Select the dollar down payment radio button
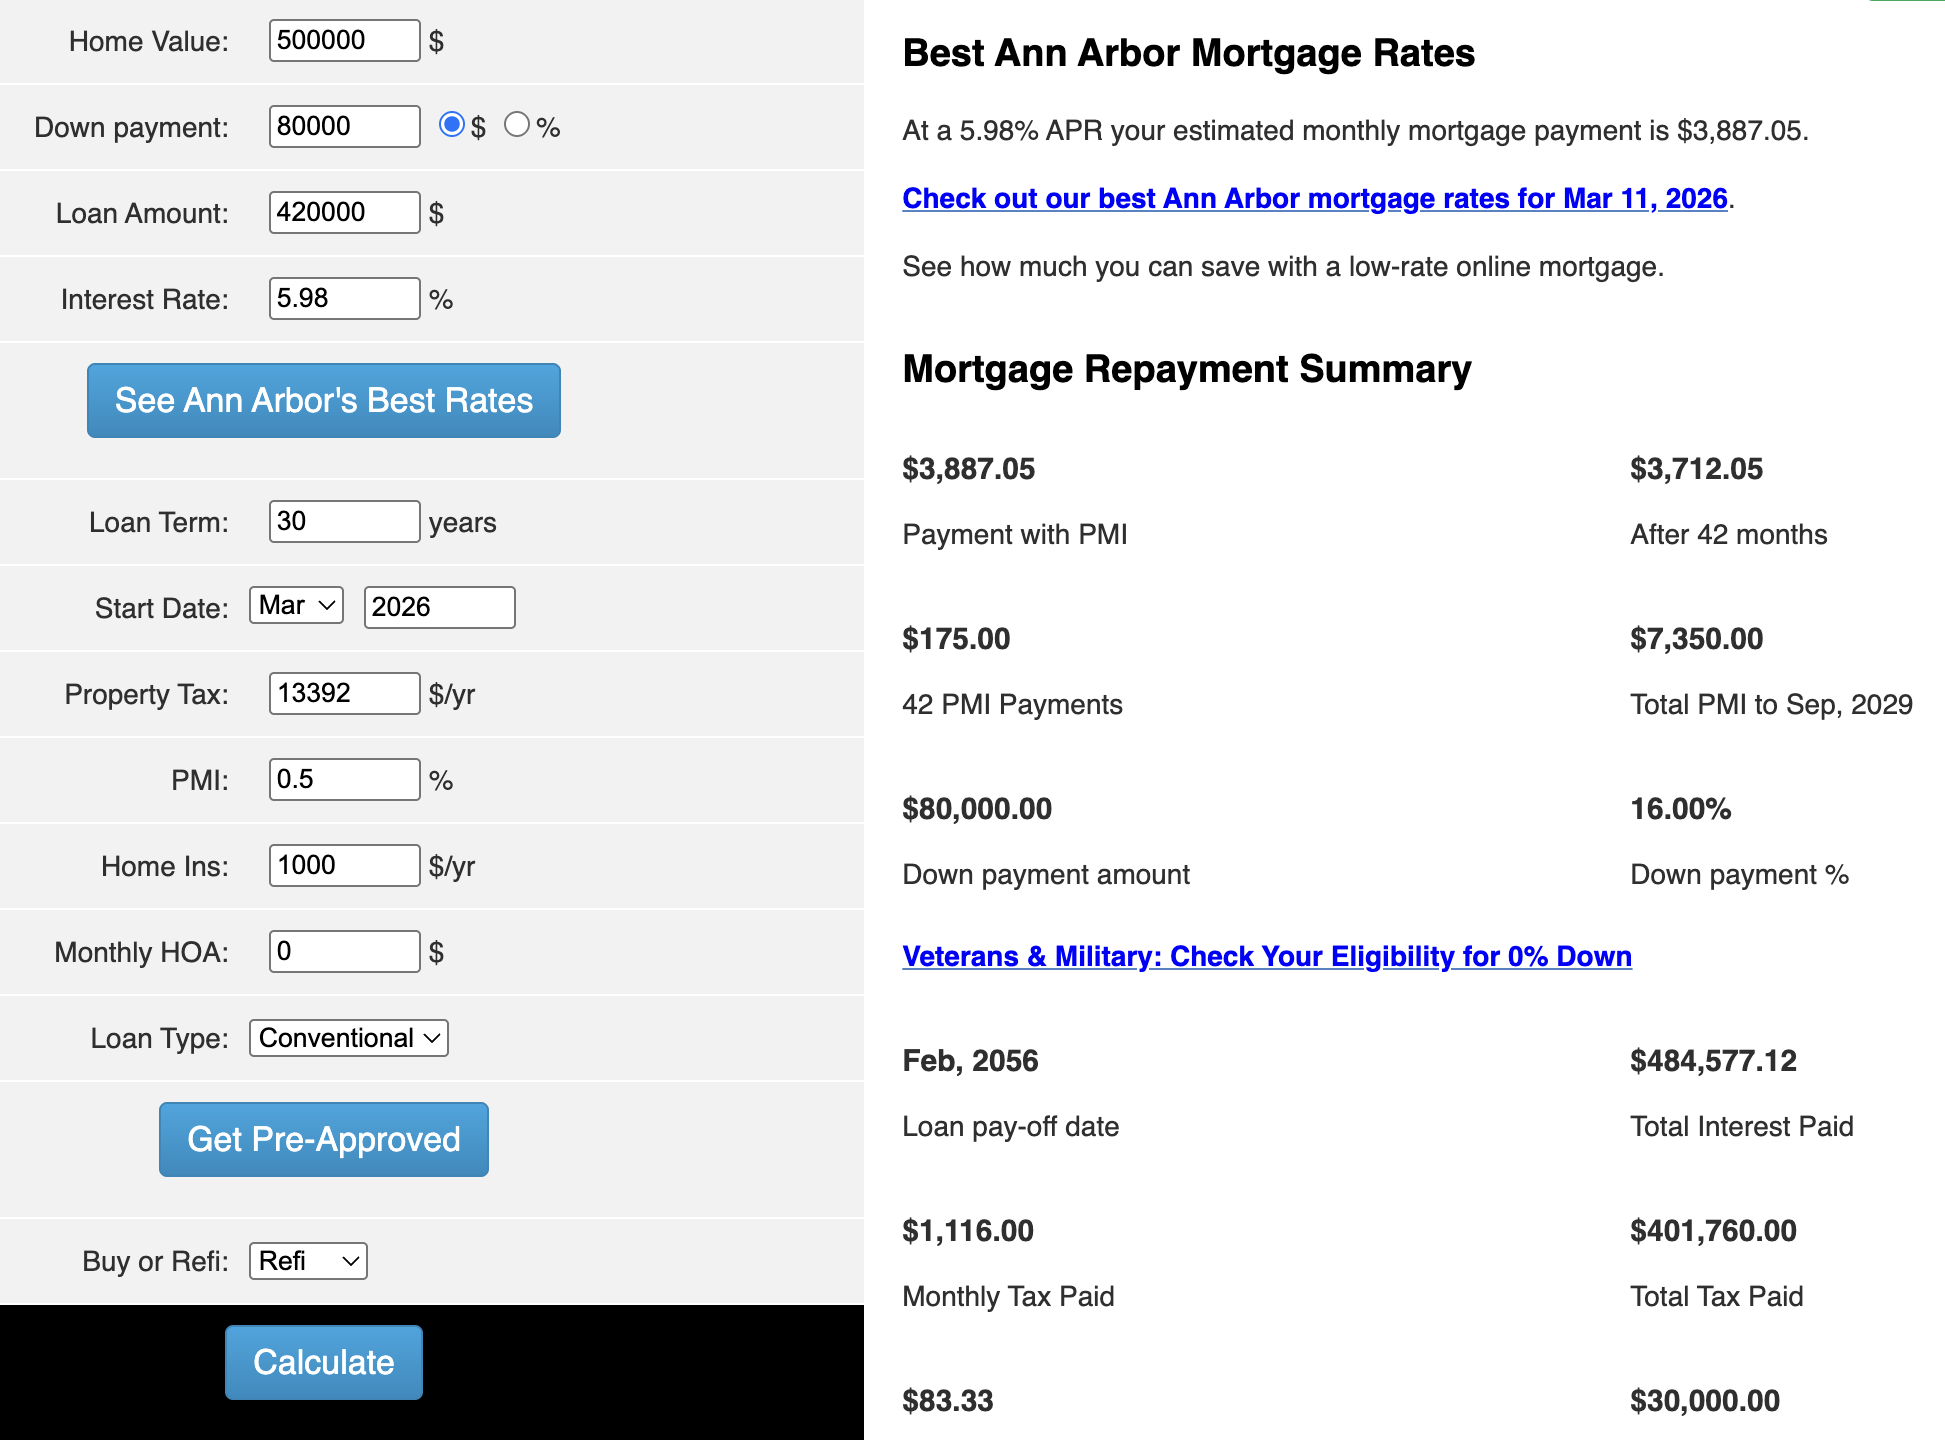Viewport: 1945px width, 1441px height. tap(452, 125)
